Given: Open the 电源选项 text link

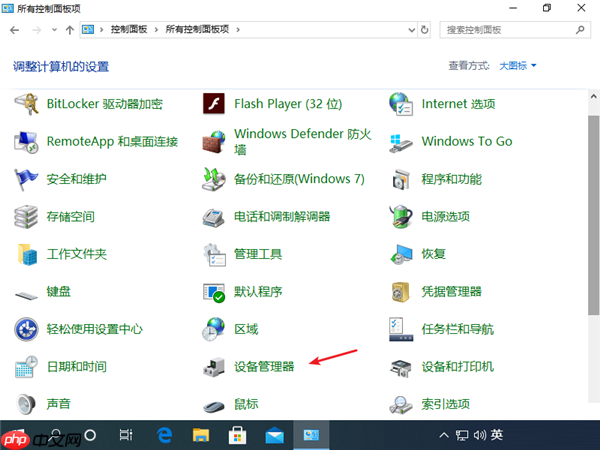Looking at the screenshot, I should pyautogui.click(x=445, y=217).
